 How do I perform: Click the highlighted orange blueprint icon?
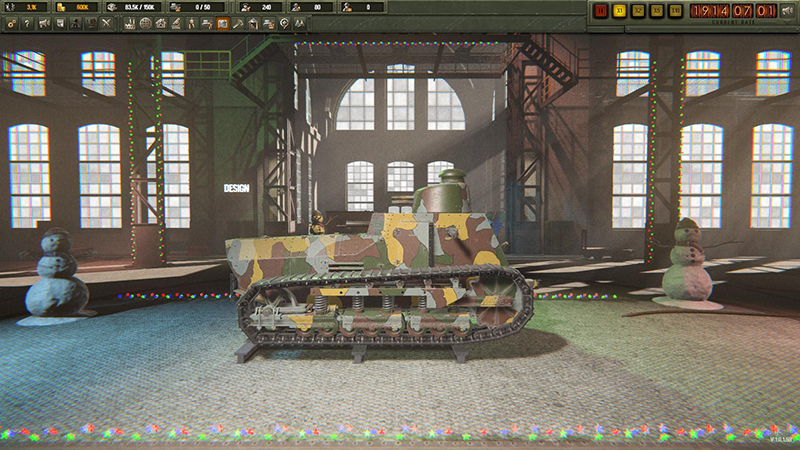pyautogui.click(x=222, y=23)
